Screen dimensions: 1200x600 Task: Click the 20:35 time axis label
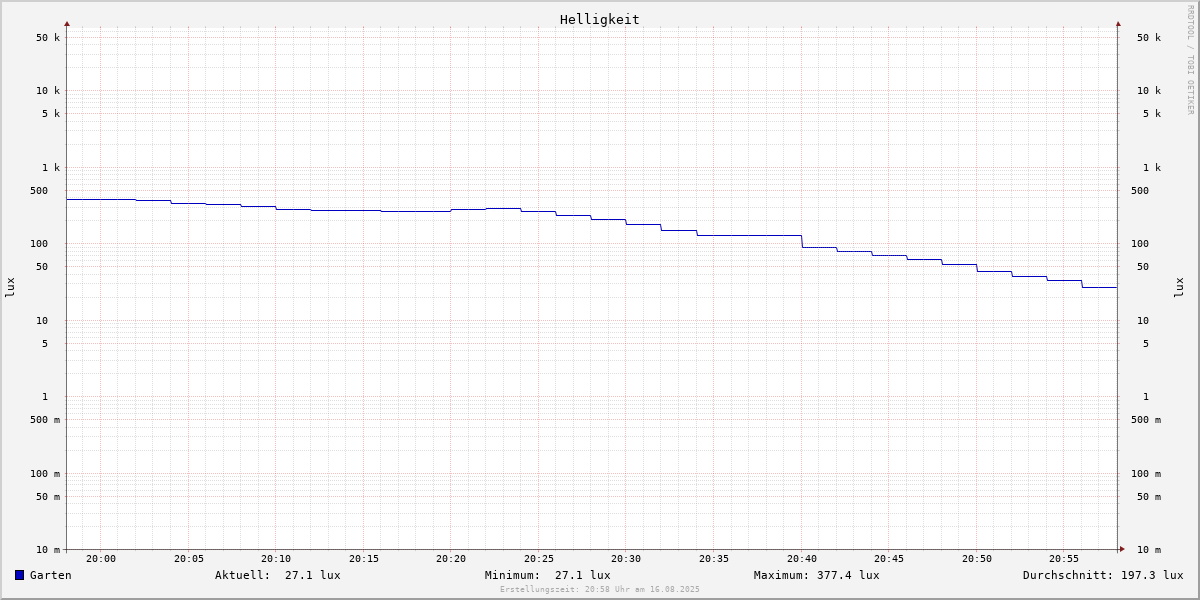(x=714, y=559)
